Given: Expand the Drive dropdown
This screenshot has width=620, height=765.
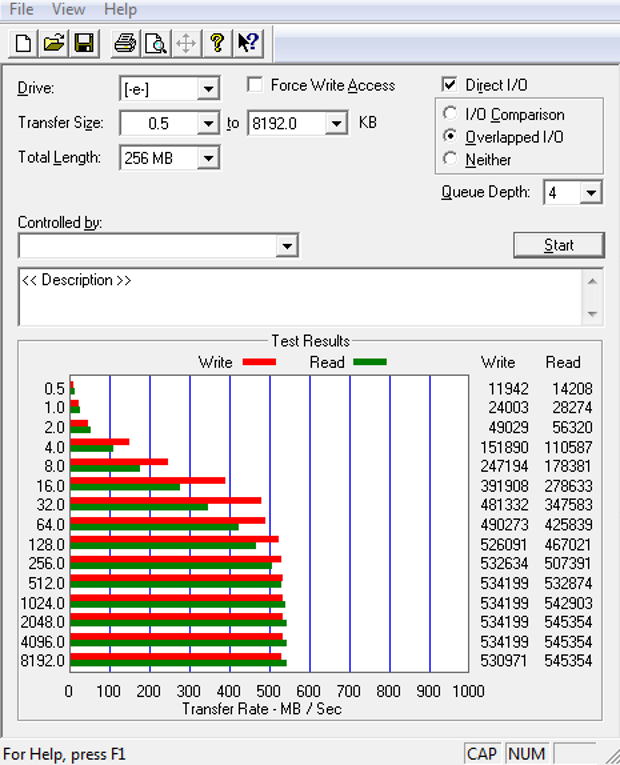Looking at the screenshot, I should pos(208,89).
